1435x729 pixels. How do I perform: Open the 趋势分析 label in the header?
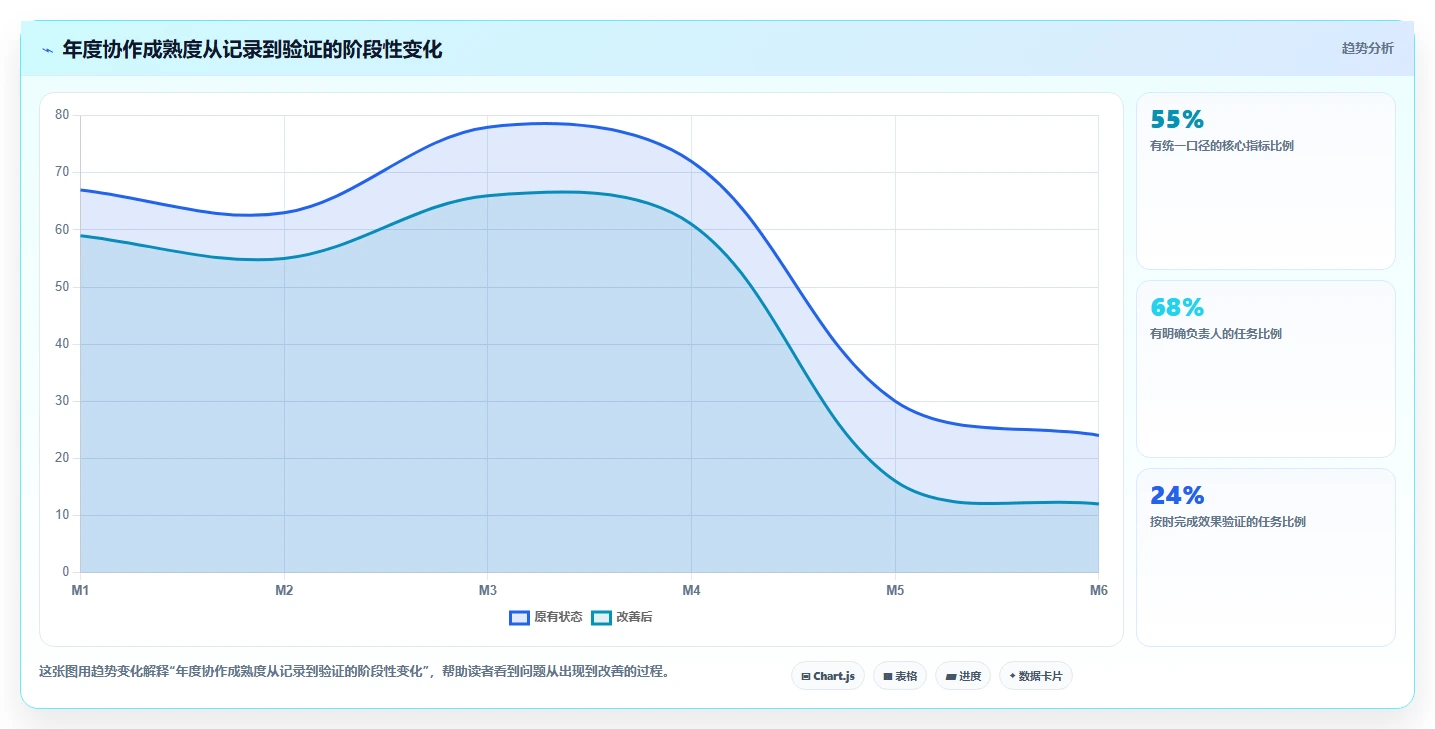pos(1367,49)
